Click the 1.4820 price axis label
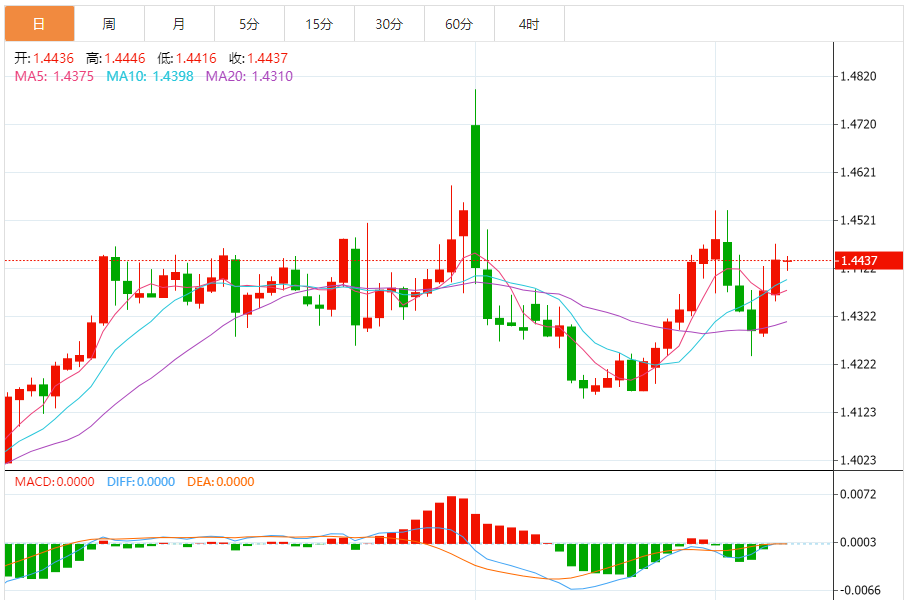This screenshot has height=600, width=909. coord(859,77)
